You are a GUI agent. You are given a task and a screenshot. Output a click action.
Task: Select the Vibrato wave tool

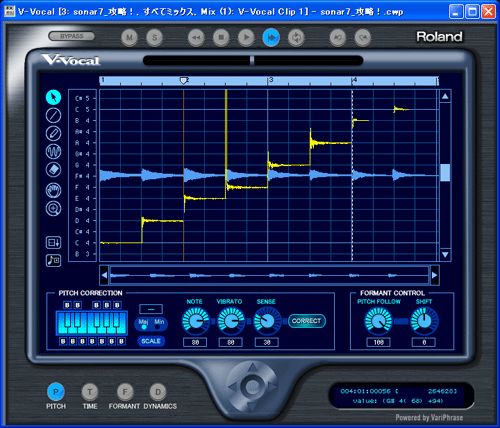click(x=53, y=151)
